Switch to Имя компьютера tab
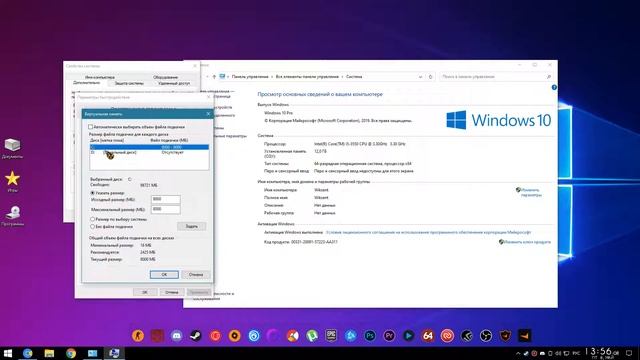The width and height of the screenshot is (640, 360). tap(100, 77)
